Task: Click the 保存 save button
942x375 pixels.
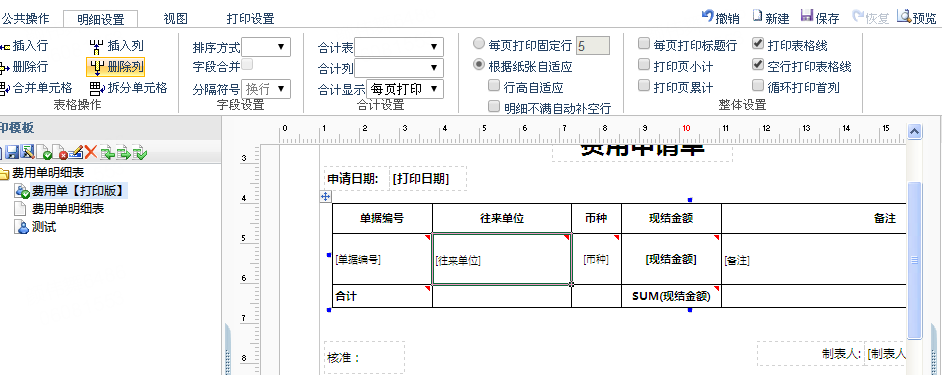Action: 820,17
